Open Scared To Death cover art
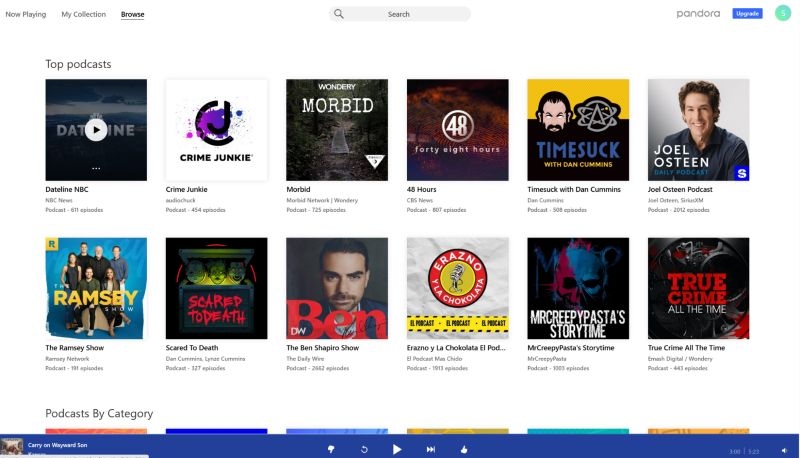800x458 pixels. click(216, 288)
